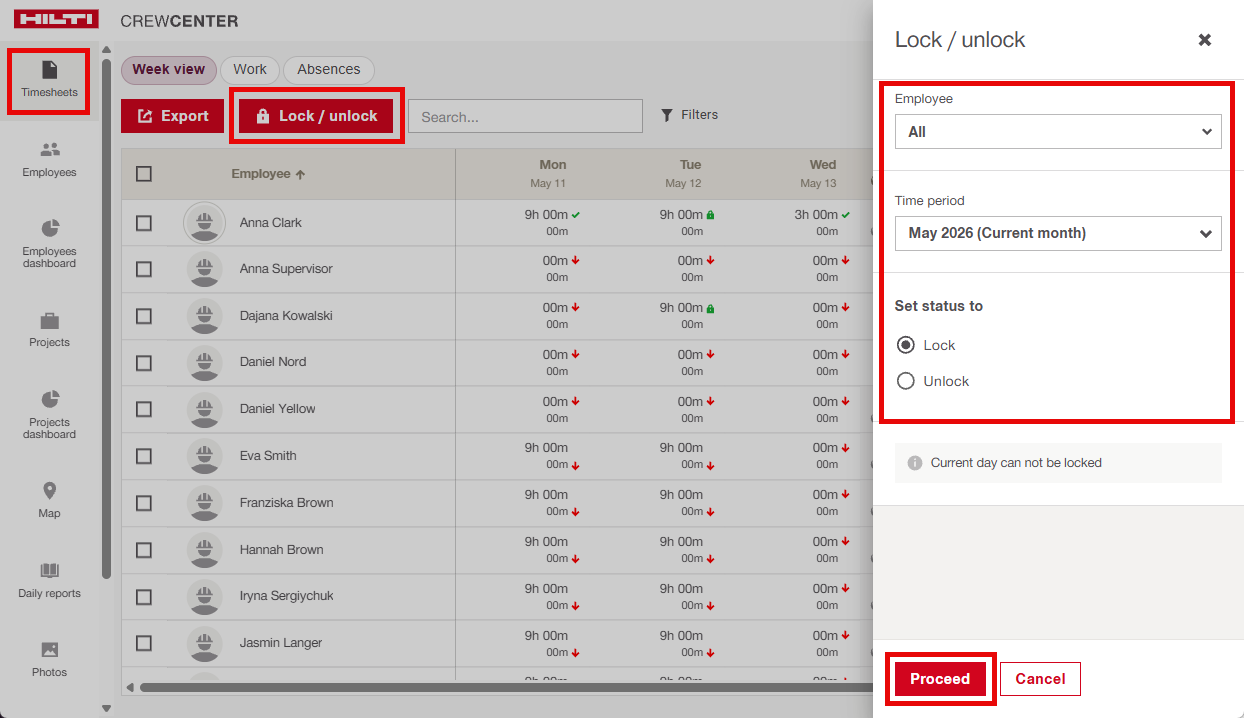
Task: Click Hannah Brown's avatar icon
Action: (x=205, y=550)
